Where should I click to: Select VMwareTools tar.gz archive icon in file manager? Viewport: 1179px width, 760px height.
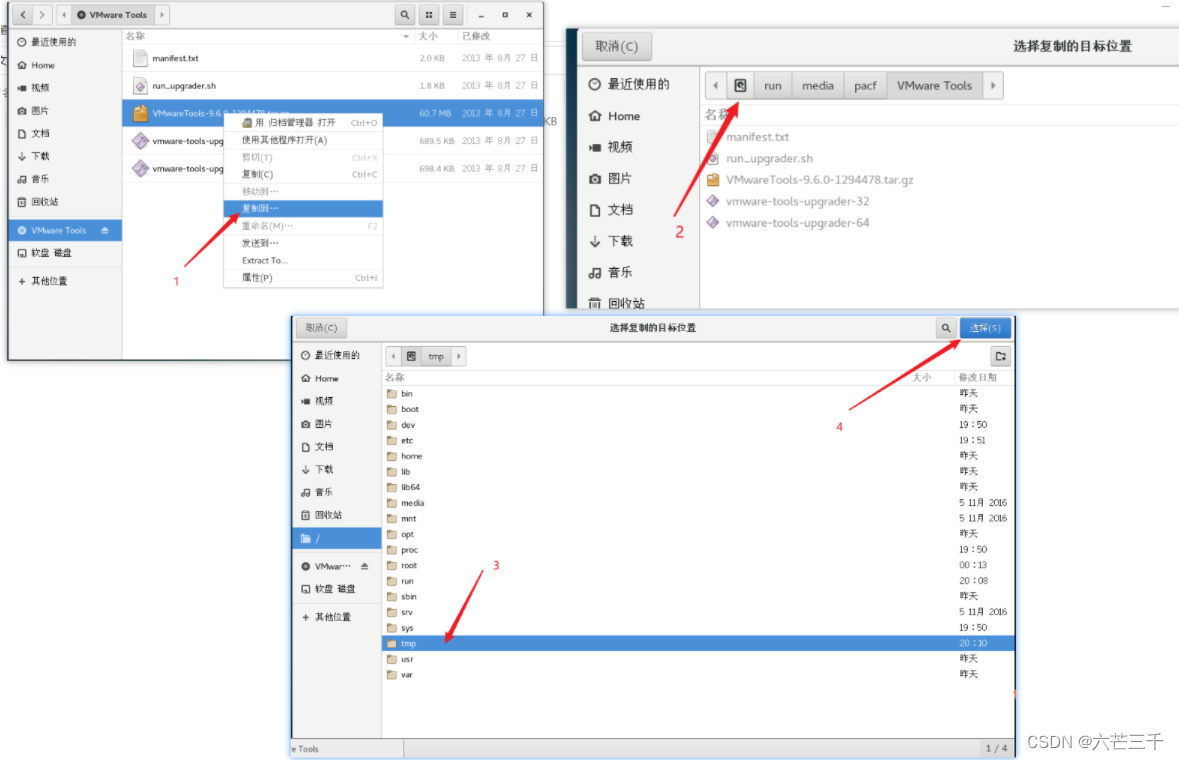point(140,113)
